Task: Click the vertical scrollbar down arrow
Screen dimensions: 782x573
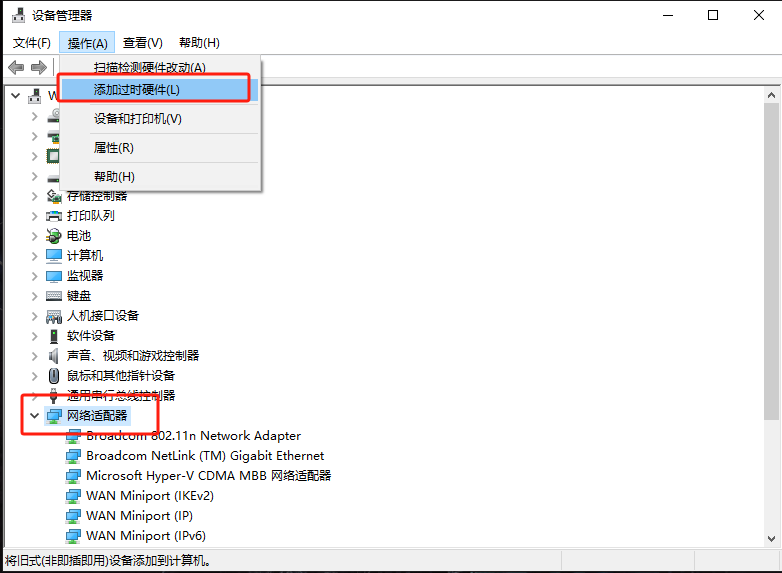Action: tap(771, 538)
